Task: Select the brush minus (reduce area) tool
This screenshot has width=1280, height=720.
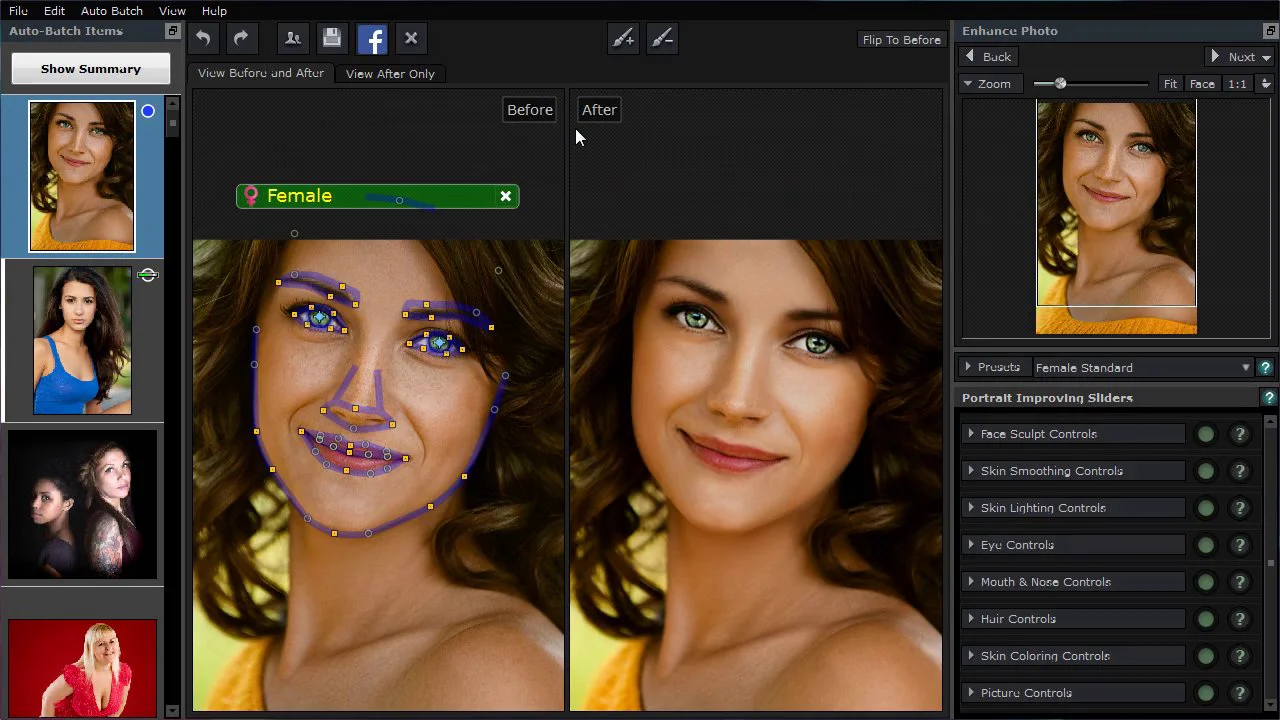Action: tap(662, 39)
